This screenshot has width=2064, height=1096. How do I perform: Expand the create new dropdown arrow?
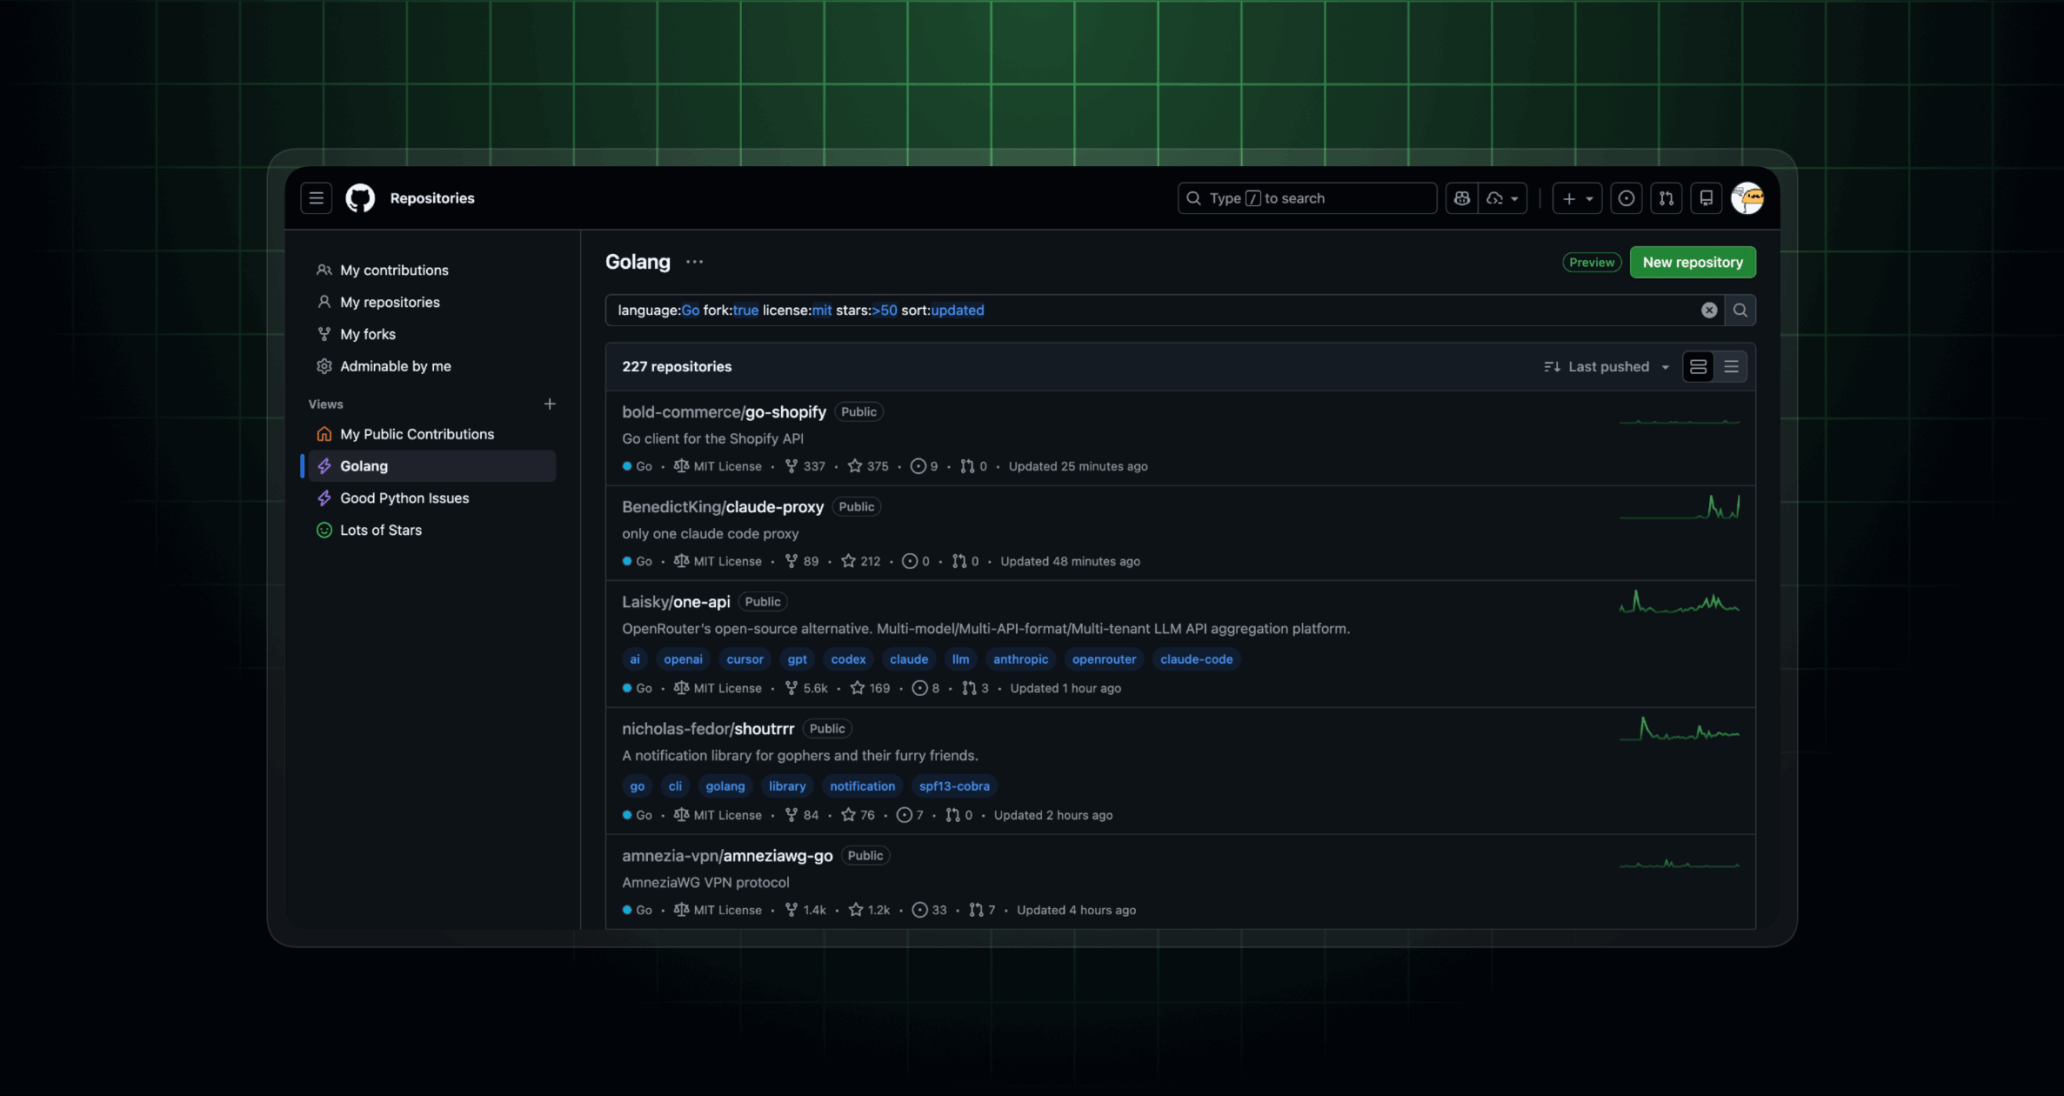1589,198
